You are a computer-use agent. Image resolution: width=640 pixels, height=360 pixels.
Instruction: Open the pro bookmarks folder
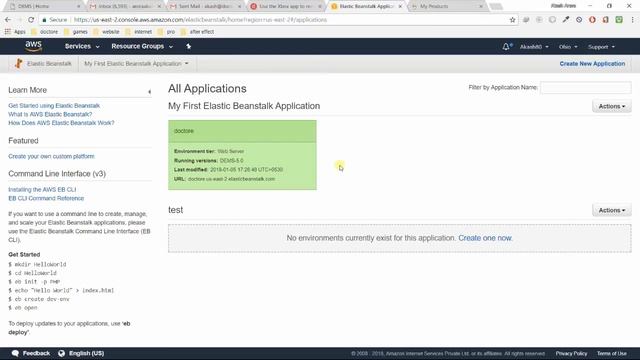pyautogui.click(x=166, y=31)
